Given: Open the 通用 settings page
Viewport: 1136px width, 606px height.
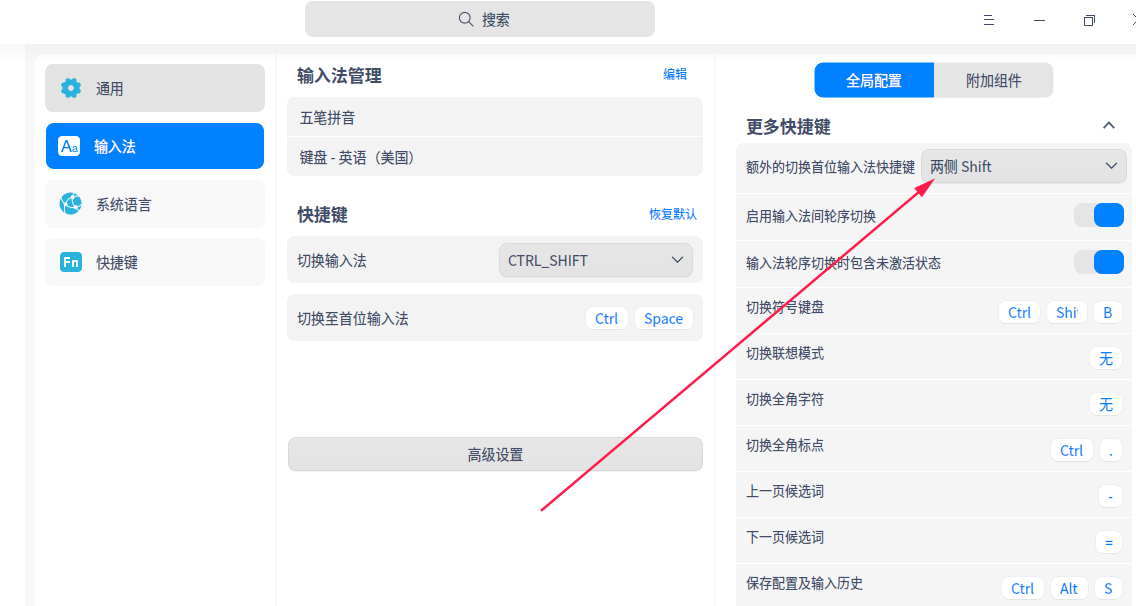Looking at the screenshot, I should click(155, 88).
